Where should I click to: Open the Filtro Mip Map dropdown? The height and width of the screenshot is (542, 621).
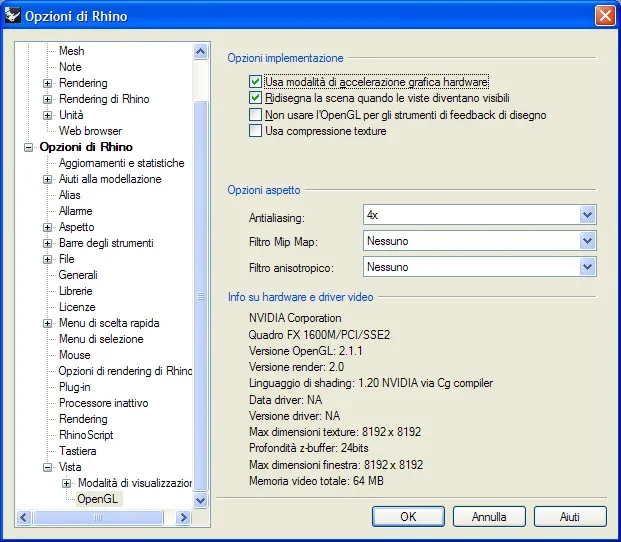click(587, 241)
